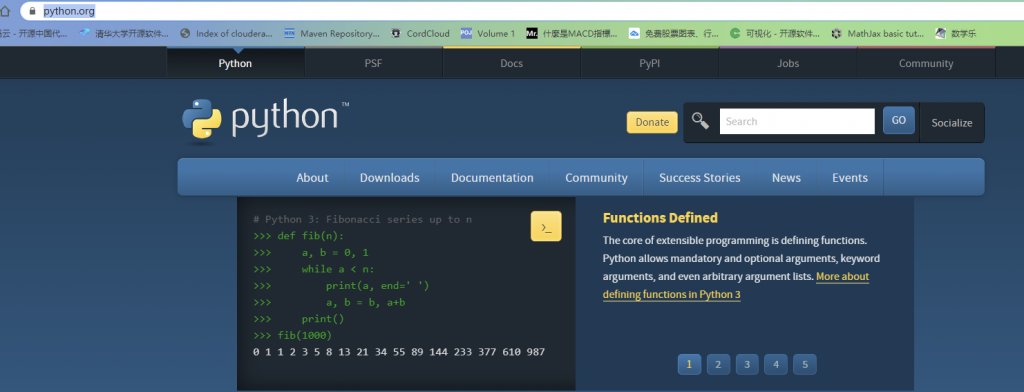Click the lock icon beside python.org

31,11
